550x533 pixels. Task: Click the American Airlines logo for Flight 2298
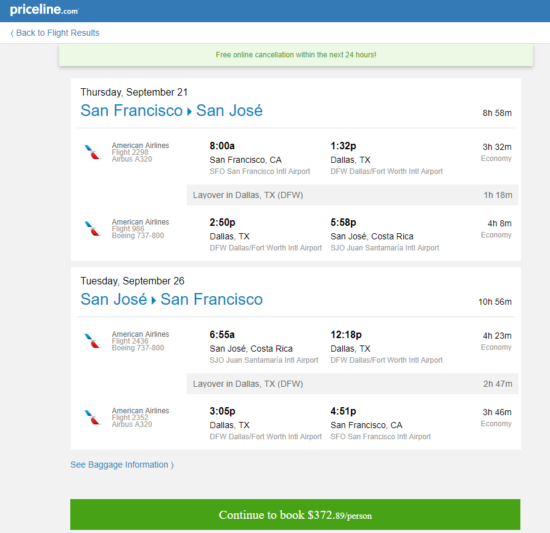point(93,152)
